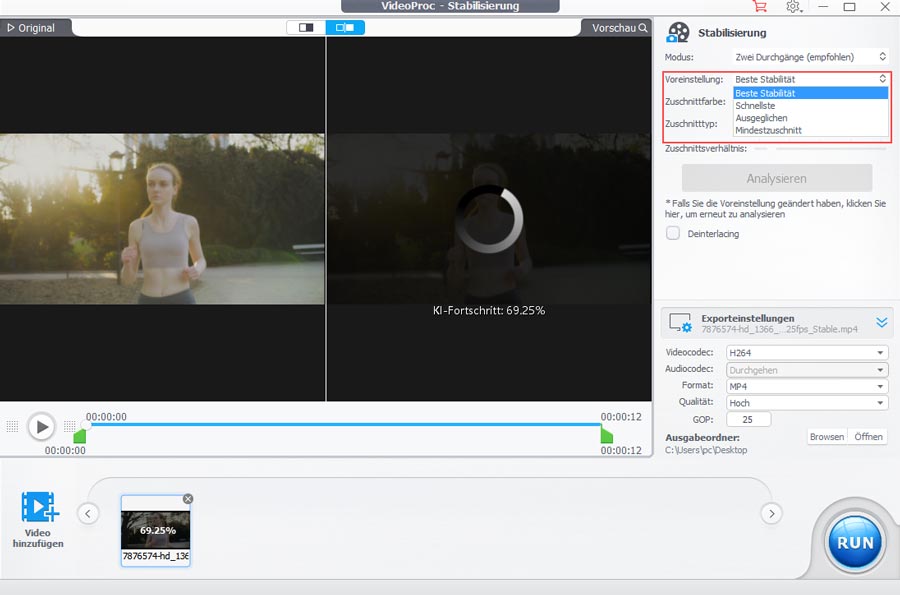
Task: Collapse the Exporteinstellungen section chevron
Action: pyautogui.click(x=882, y=322)
